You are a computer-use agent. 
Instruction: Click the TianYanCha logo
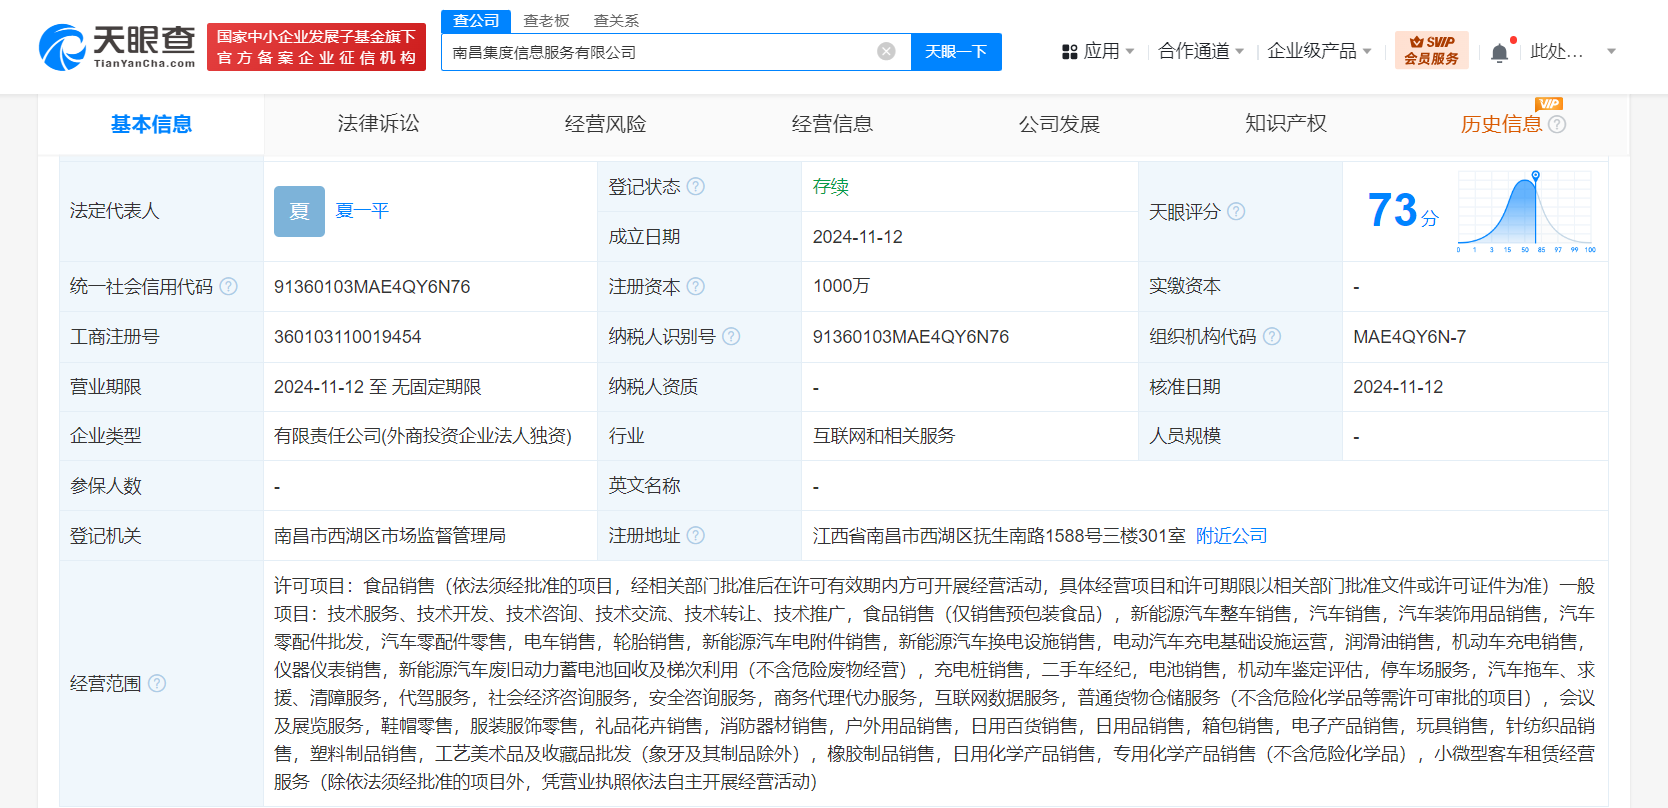117,47
